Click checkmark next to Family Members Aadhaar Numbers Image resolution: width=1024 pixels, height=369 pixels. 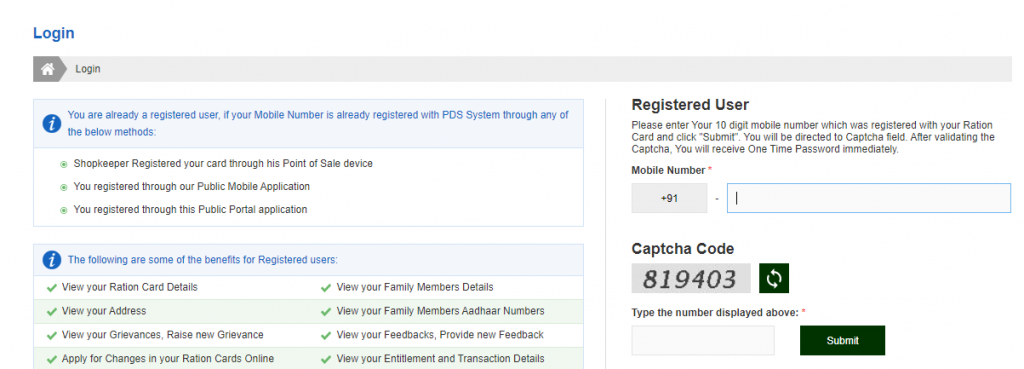coord(326,312)
